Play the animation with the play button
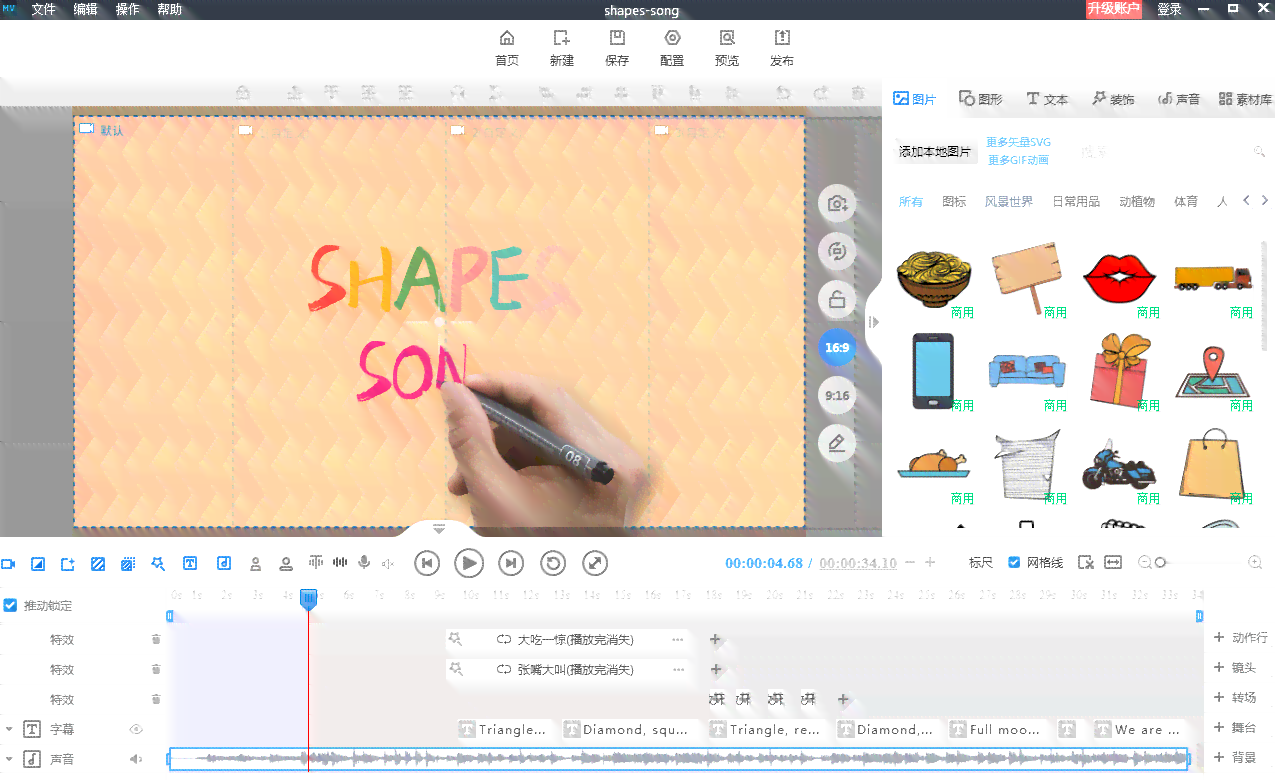 pyautogui.click(x=469, y=563)
